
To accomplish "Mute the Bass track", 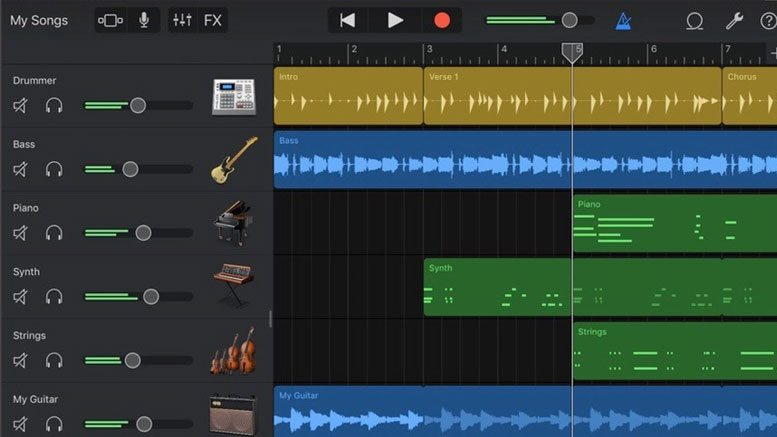I will click(20, 169).
